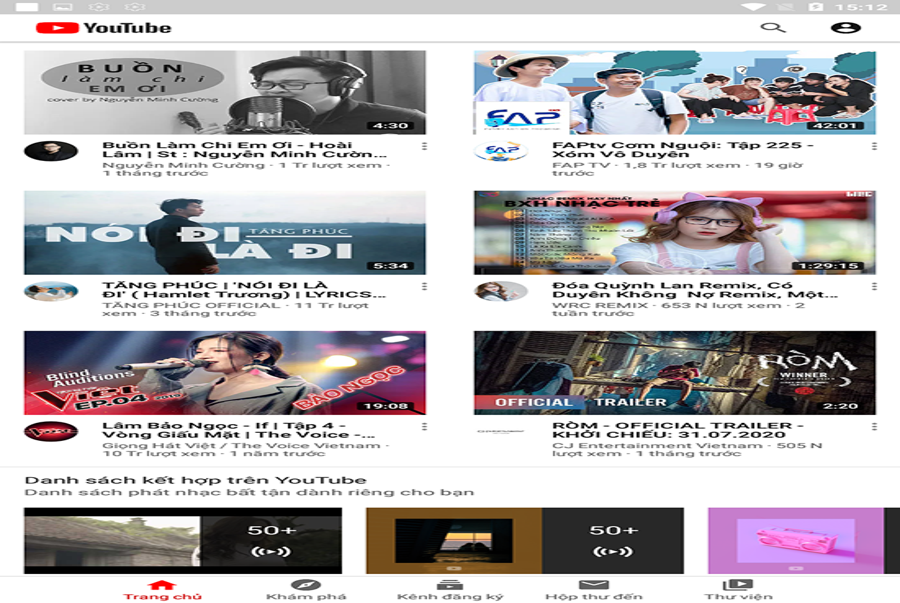This screenshot has width=900, height=603.
Task: Open Nguyễn Minh Cường channel avatar
Action: tap(51, 151)
